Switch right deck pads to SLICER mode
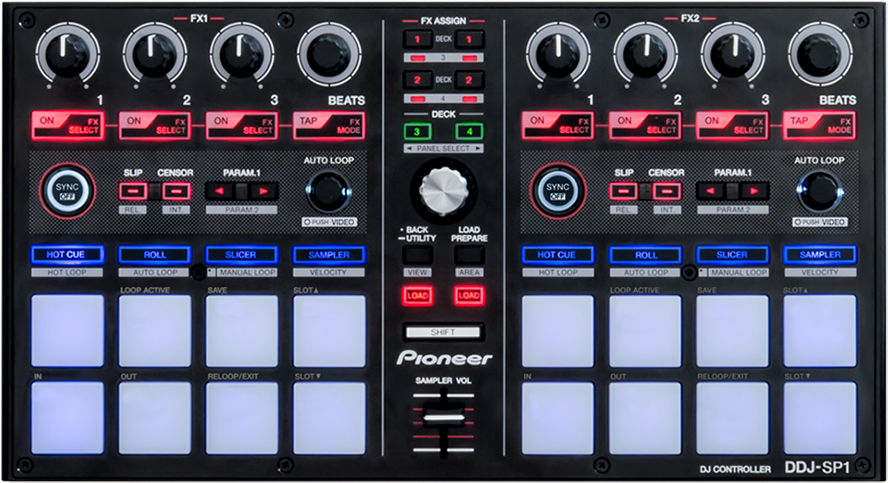This screenshot has height=483, width=888. (x=733, y=255)
